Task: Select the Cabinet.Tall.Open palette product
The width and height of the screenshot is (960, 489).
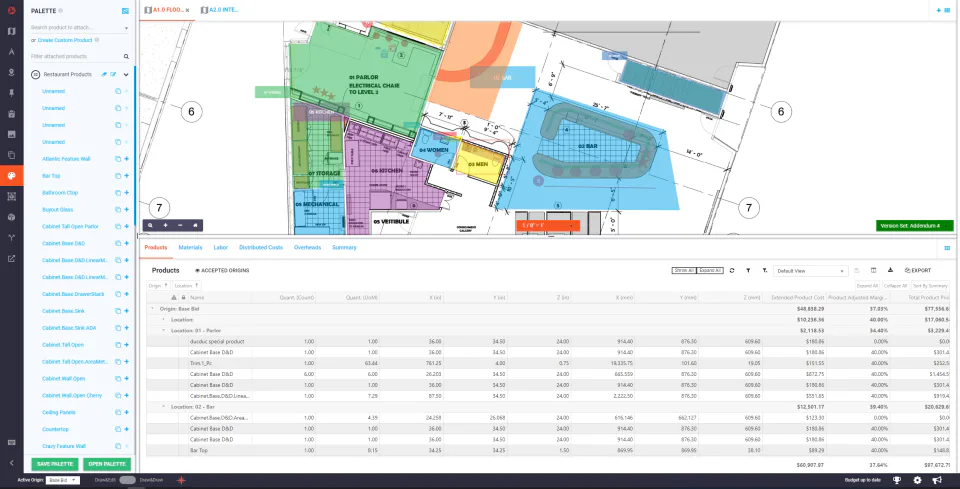Action: [x=63, y=345]
